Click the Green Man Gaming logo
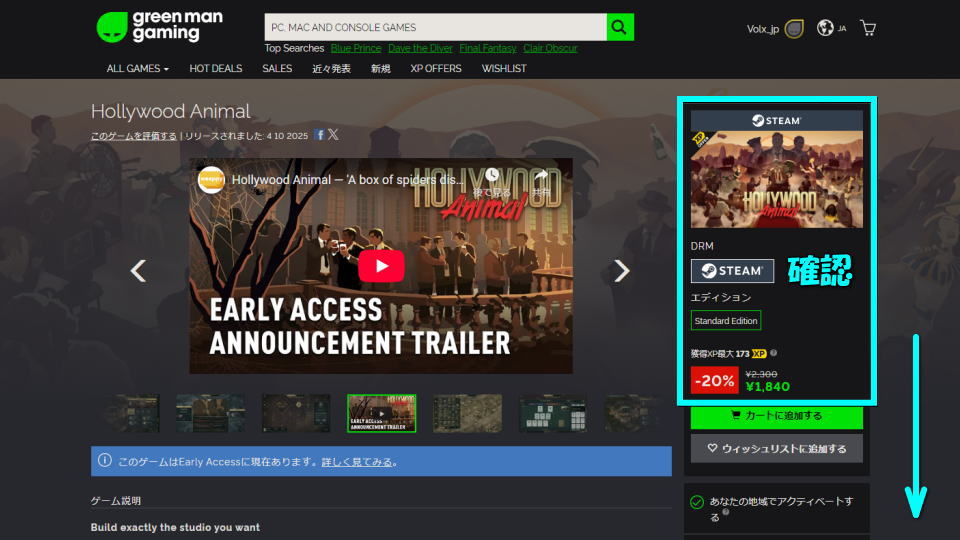Image resolution: width=960 pixels, height=540 pixels. [159, 27]
